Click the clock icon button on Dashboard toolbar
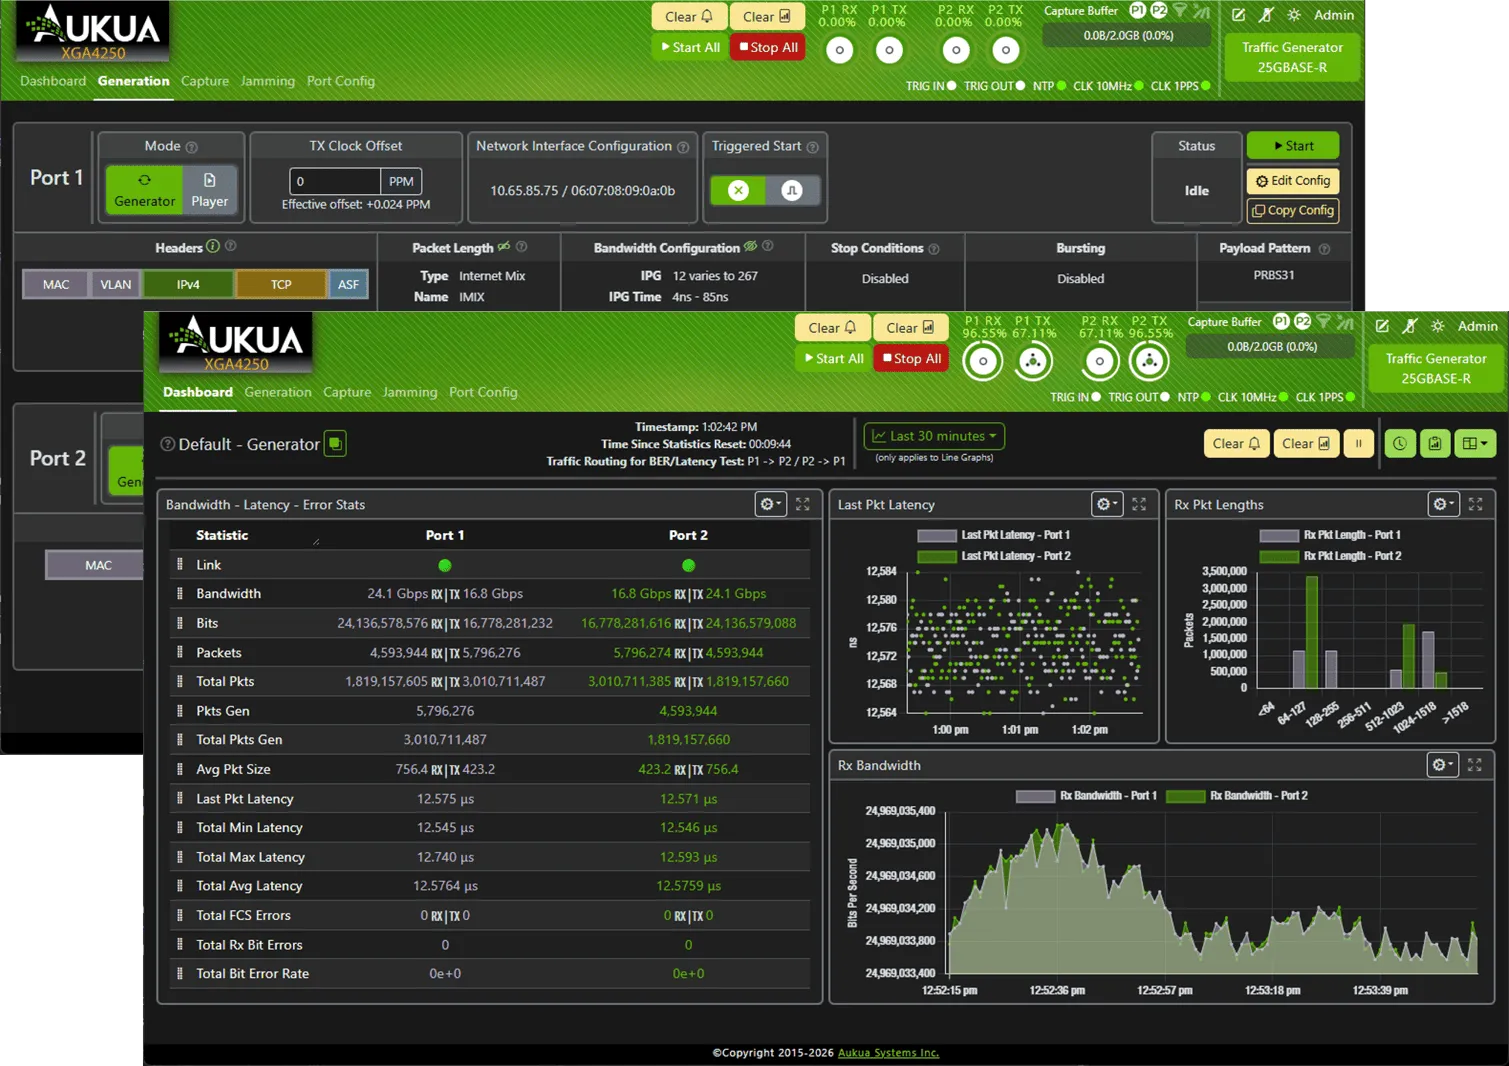 click(1400, 444)
